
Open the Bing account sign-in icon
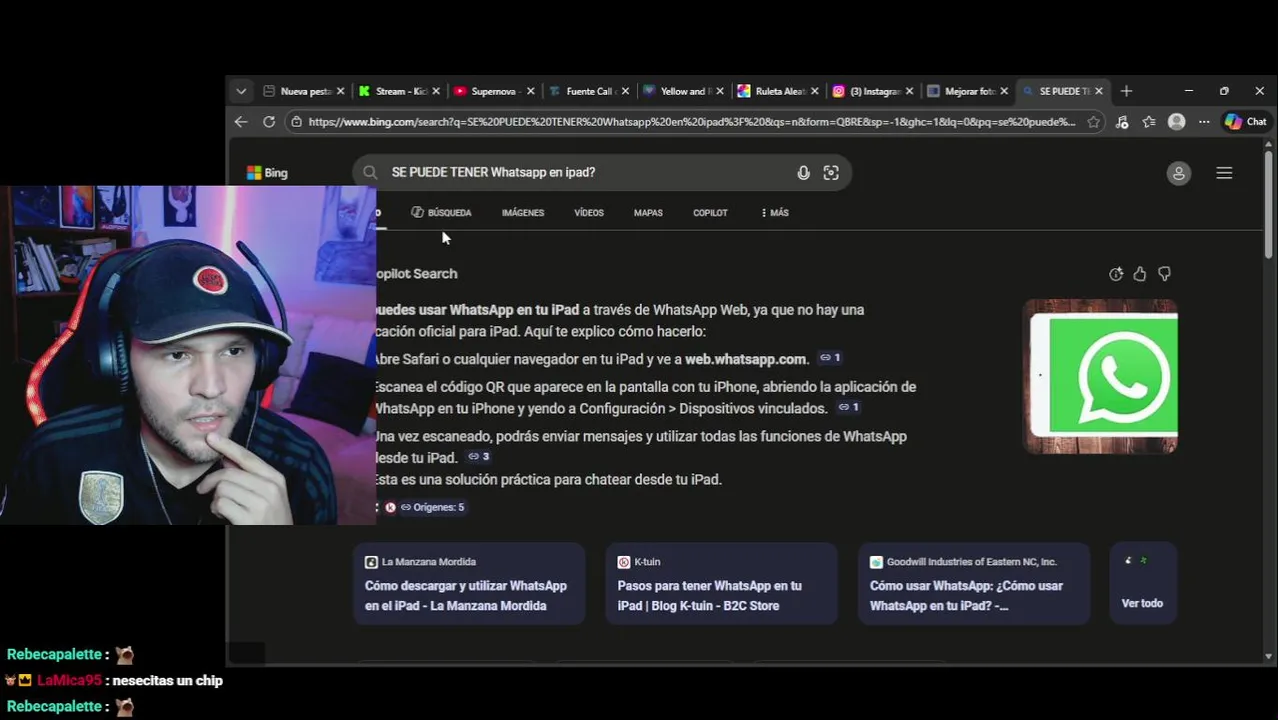click(1179, 173)
